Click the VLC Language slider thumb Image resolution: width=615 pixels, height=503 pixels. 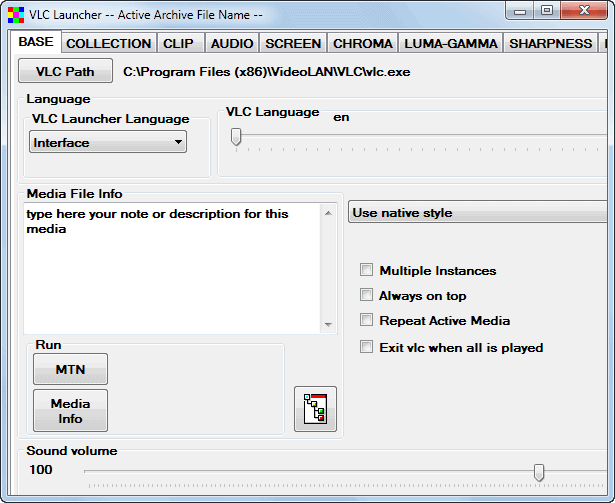236,137
